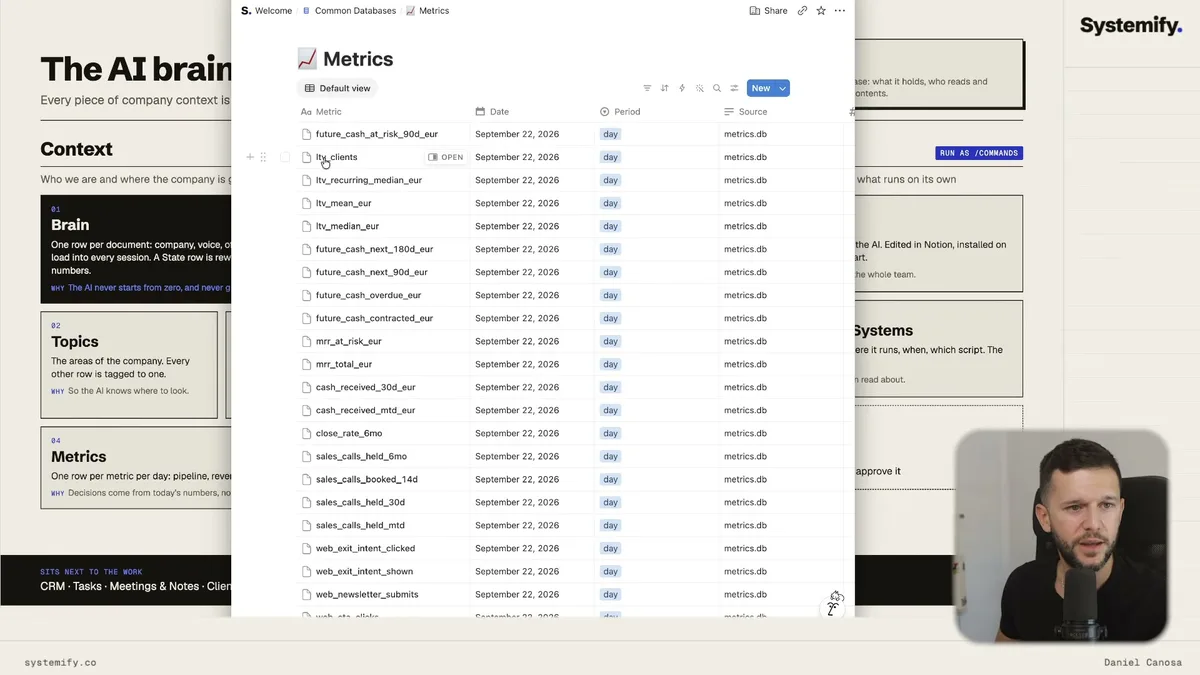Open the web_newsletter_submits metric
The height and width of the screenshot is (675, 1200).
click(367, 594)
